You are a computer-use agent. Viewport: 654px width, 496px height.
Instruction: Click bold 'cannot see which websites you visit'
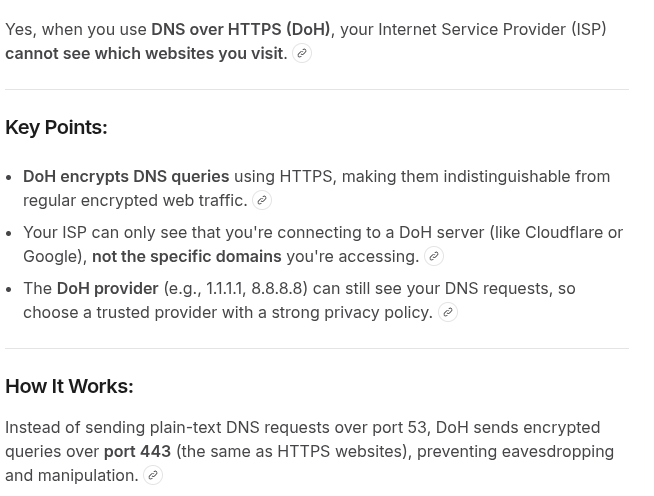146,53
